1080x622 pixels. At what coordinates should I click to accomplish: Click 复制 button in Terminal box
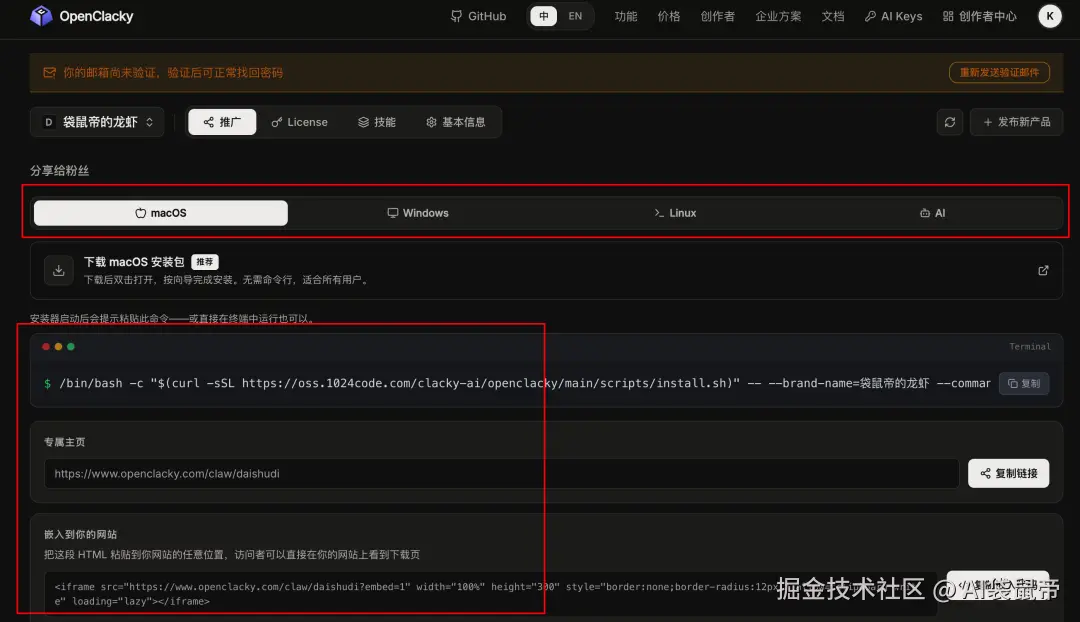(1024, 383)
